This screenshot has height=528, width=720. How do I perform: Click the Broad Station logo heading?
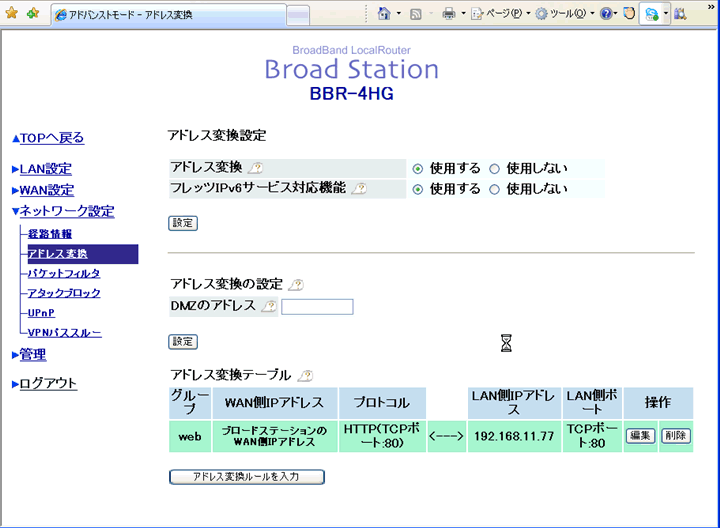(x=352, y=69)
